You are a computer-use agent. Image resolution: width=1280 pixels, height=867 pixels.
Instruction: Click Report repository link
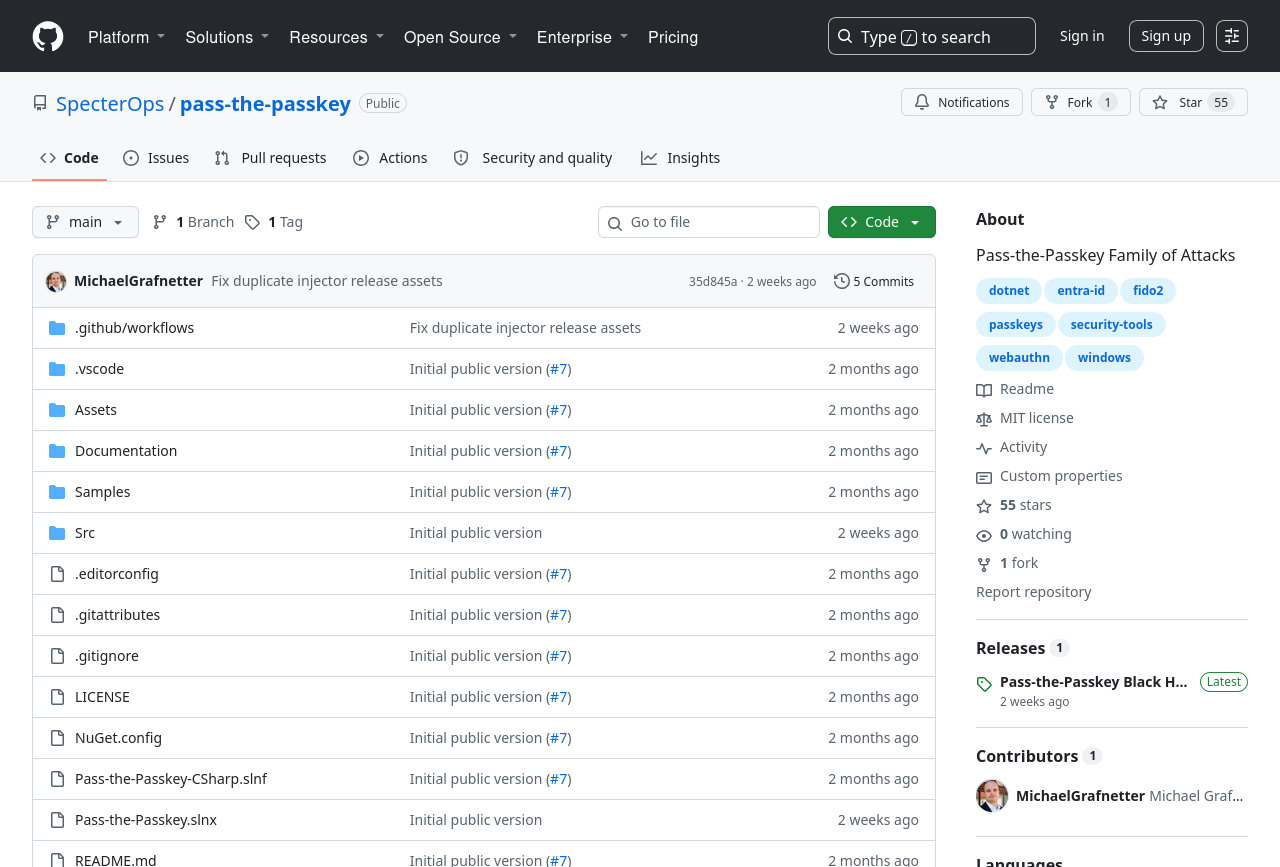pos(1034,592)
